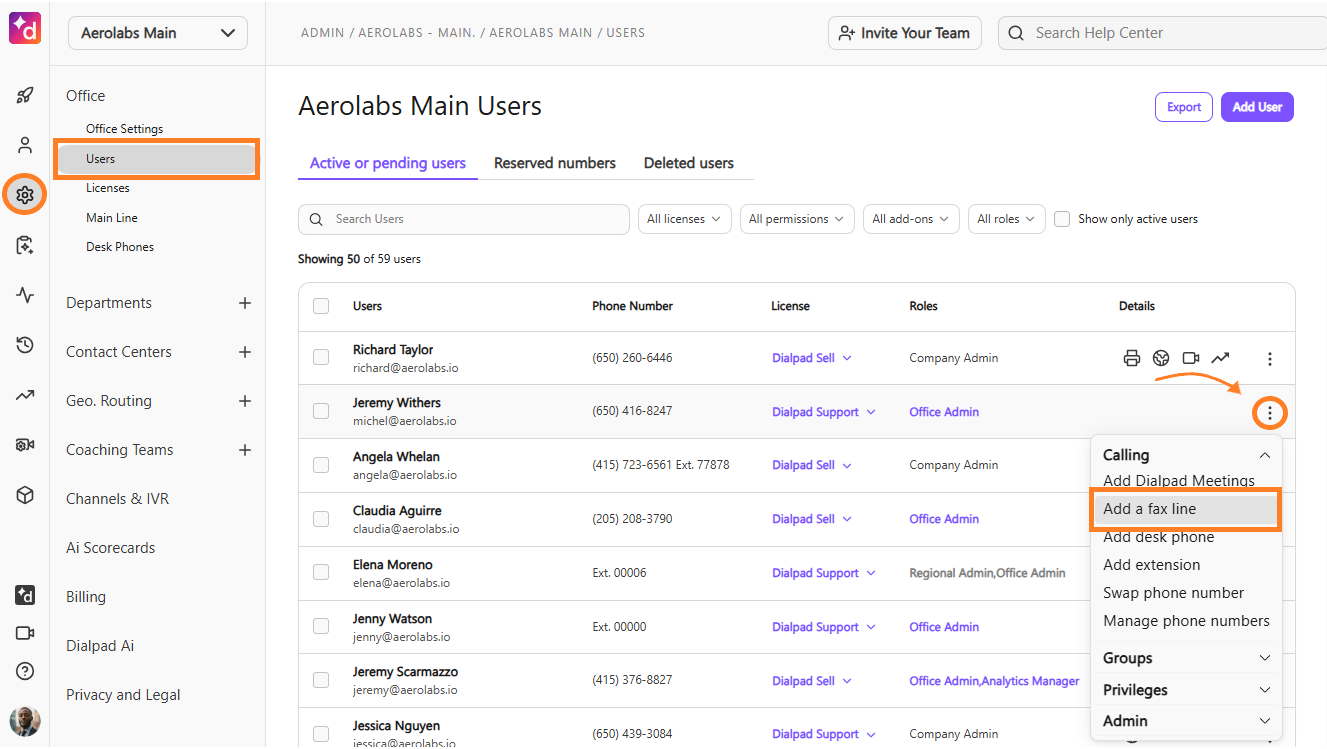
Task: Open the activity pulse icon in left rail
Action: (25, 295)
